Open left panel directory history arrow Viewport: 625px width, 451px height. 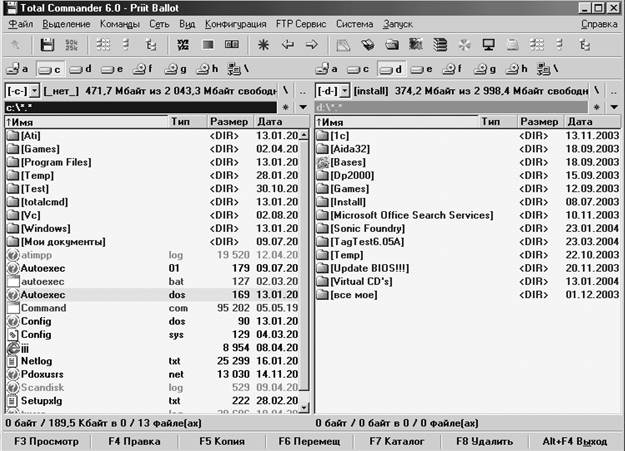[x=303, y=107]
